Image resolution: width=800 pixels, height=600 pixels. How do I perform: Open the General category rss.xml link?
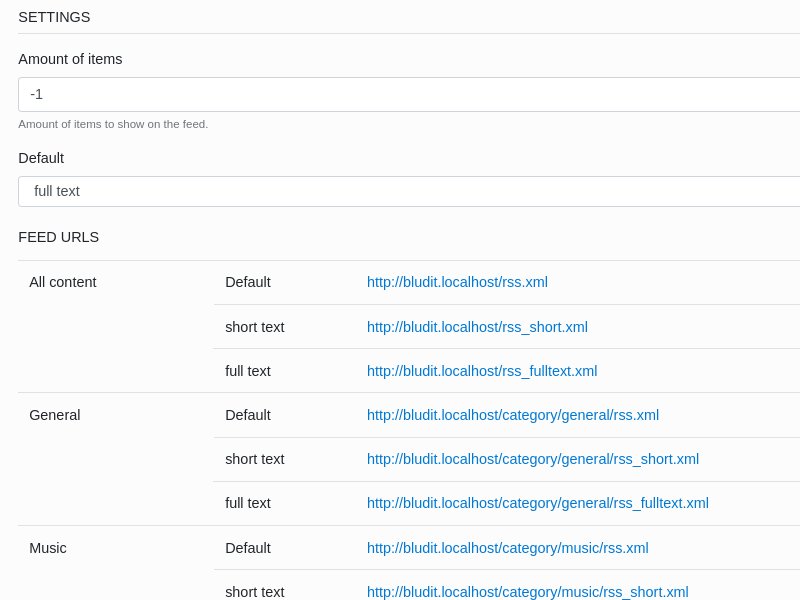coord(513,415)
